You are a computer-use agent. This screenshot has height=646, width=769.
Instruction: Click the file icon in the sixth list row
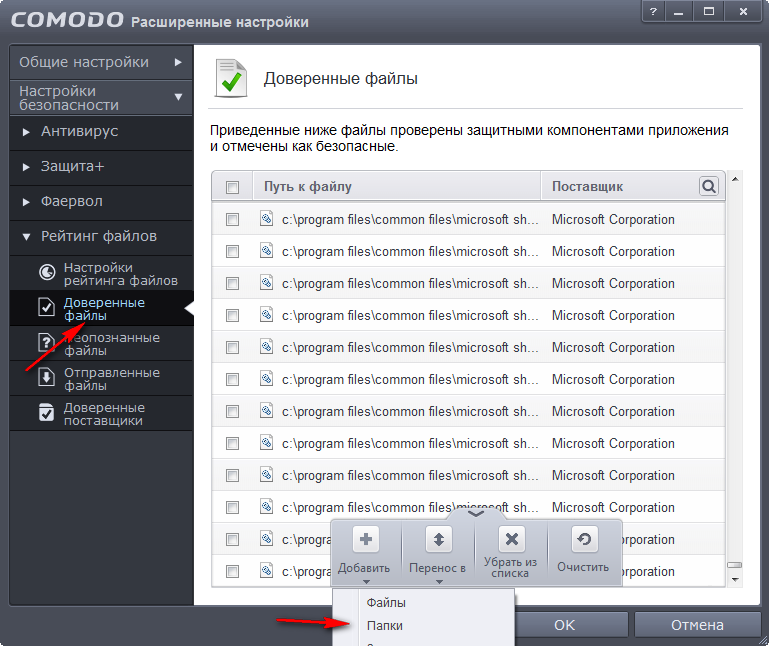click(266, 378)
